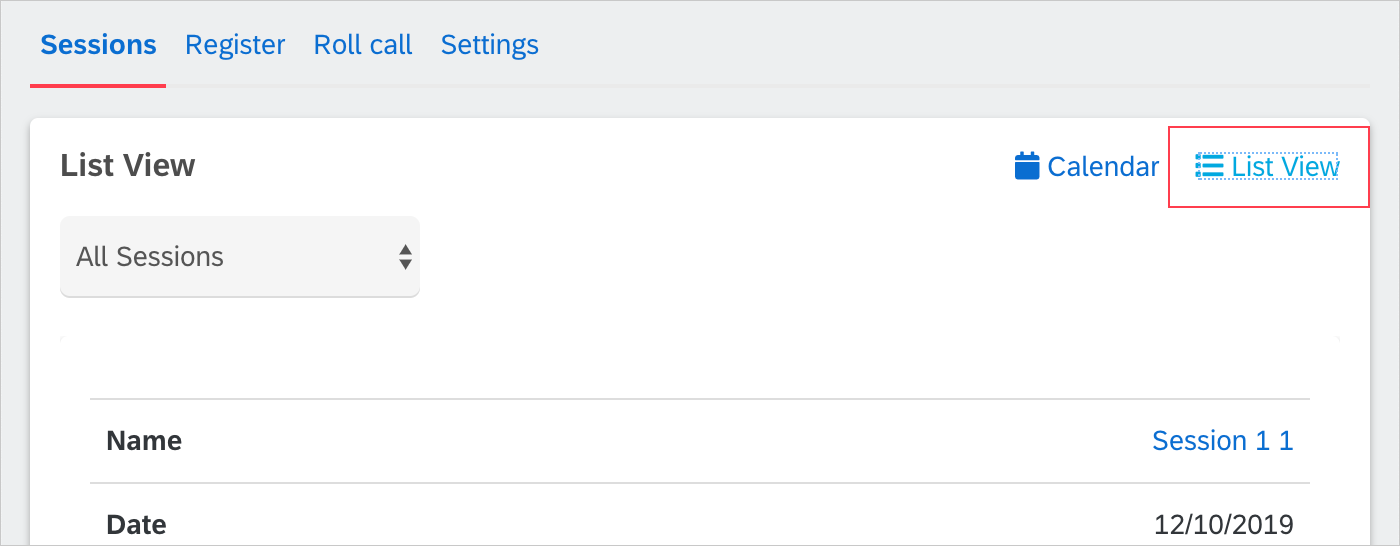1400x546 pixels.
Task: Click the Date field label
Action: 136,524
